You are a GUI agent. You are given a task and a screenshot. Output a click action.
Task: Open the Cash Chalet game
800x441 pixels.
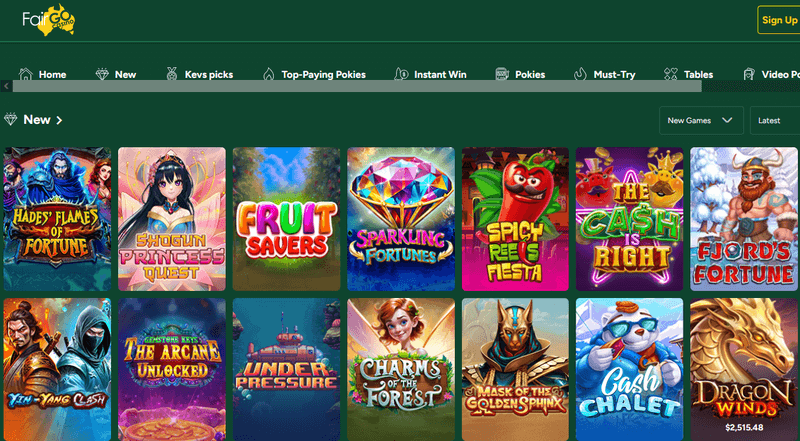click(630, 370)
